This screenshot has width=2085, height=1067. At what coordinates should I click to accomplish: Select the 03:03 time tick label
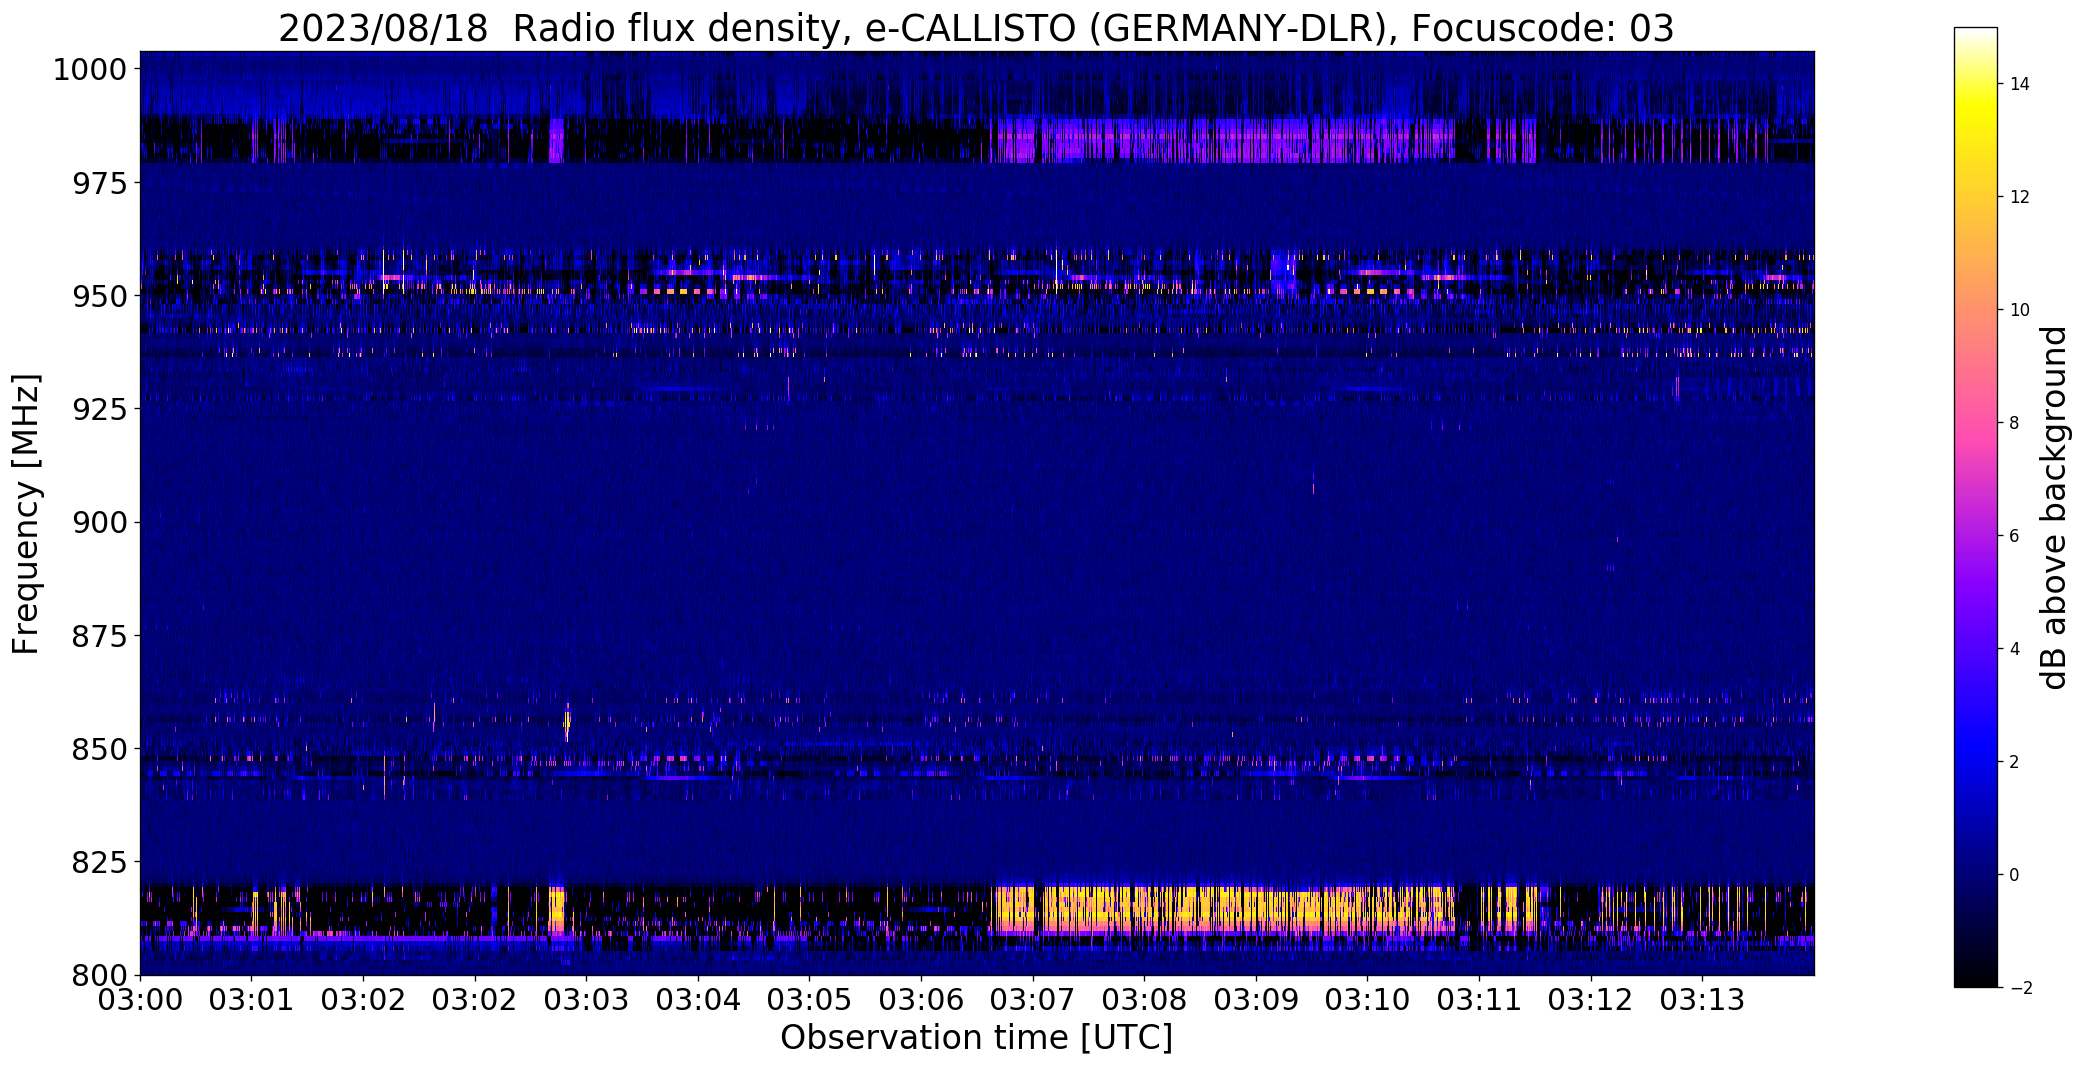pos(587,999)
